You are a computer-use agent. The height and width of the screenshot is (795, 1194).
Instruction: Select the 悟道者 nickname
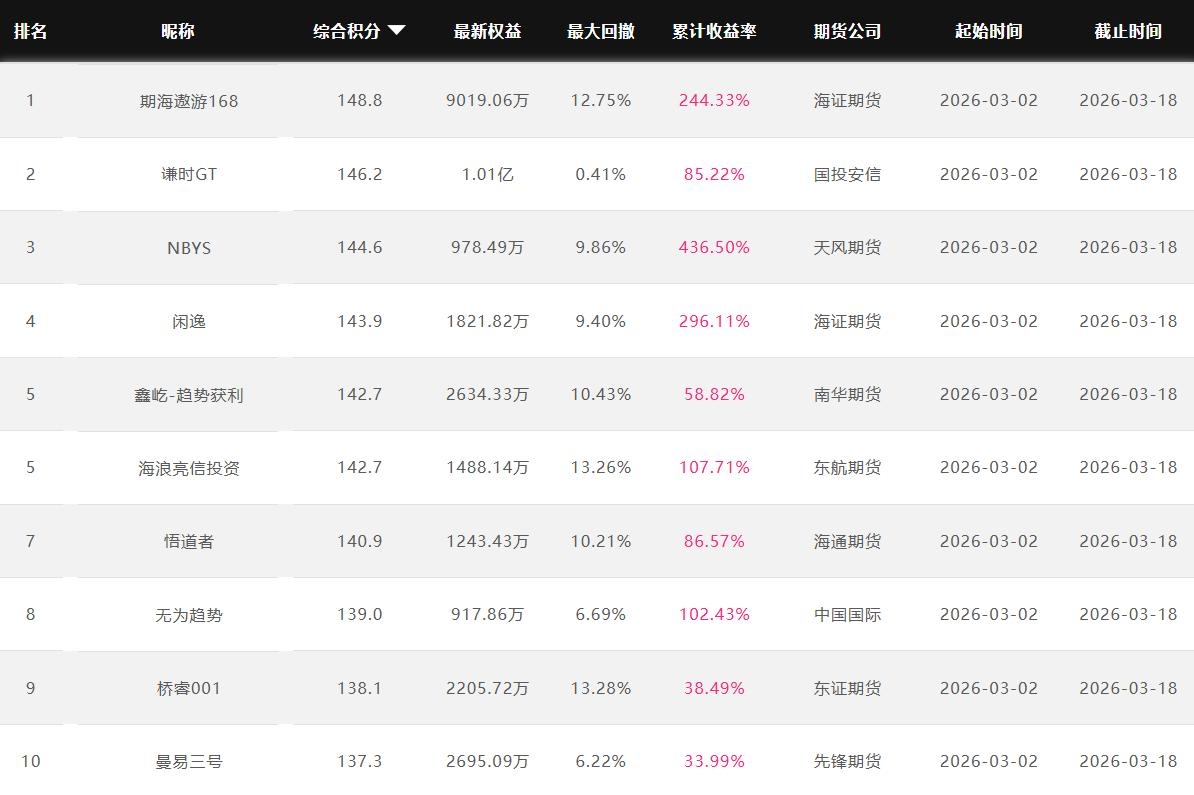coord(189,541)
